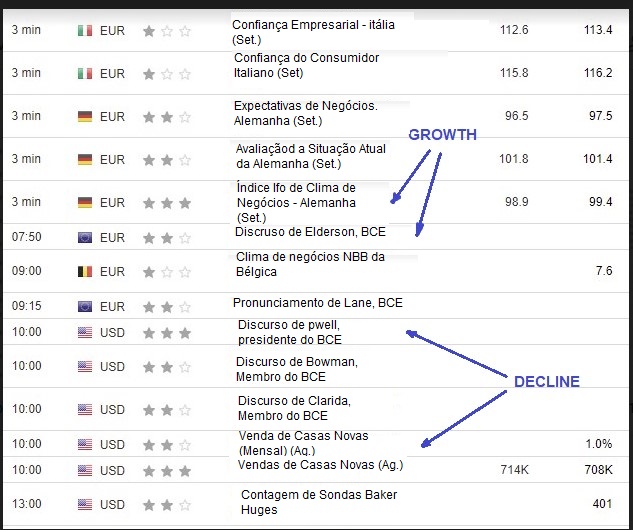Click the US flag in Clarida speech row

pyautogui.click(x=85, y=409)
